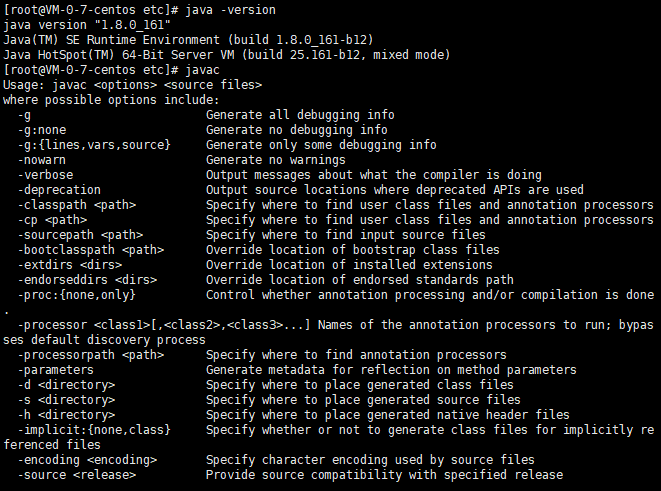Click 'Generate no debugging info' description
The image size is (661, 491).
pyautogui.click(x=297, y=130)
